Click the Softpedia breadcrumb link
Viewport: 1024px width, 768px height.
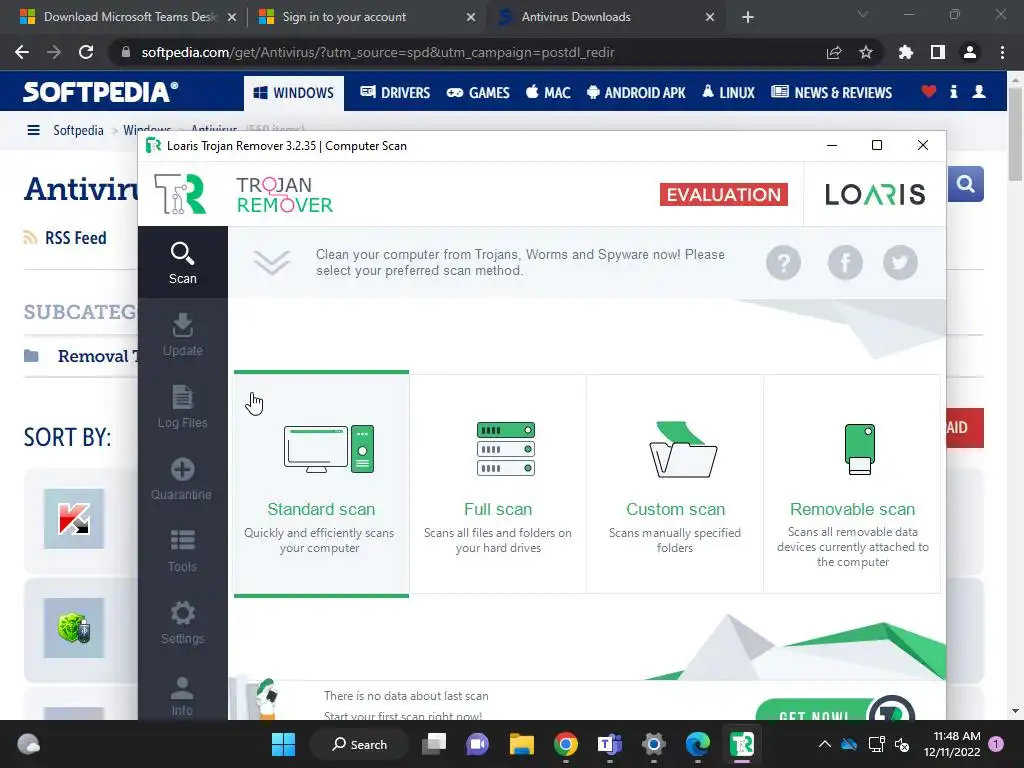78,130
